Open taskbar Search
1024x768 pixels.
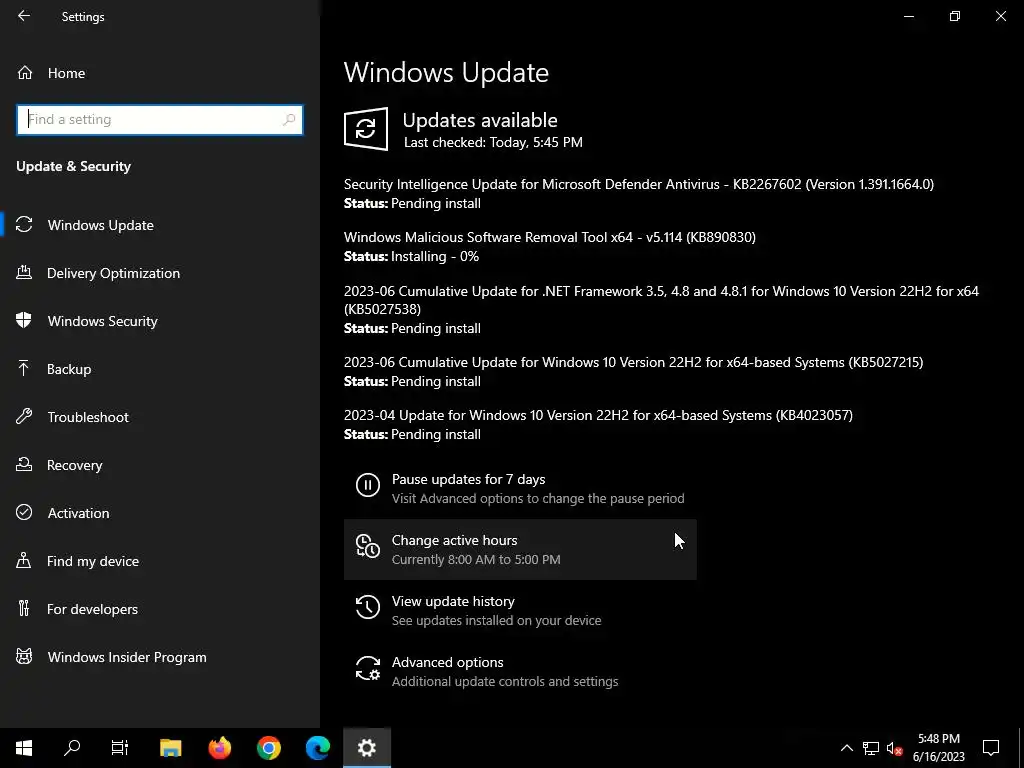pyautogui.click(x=72, y=748)
